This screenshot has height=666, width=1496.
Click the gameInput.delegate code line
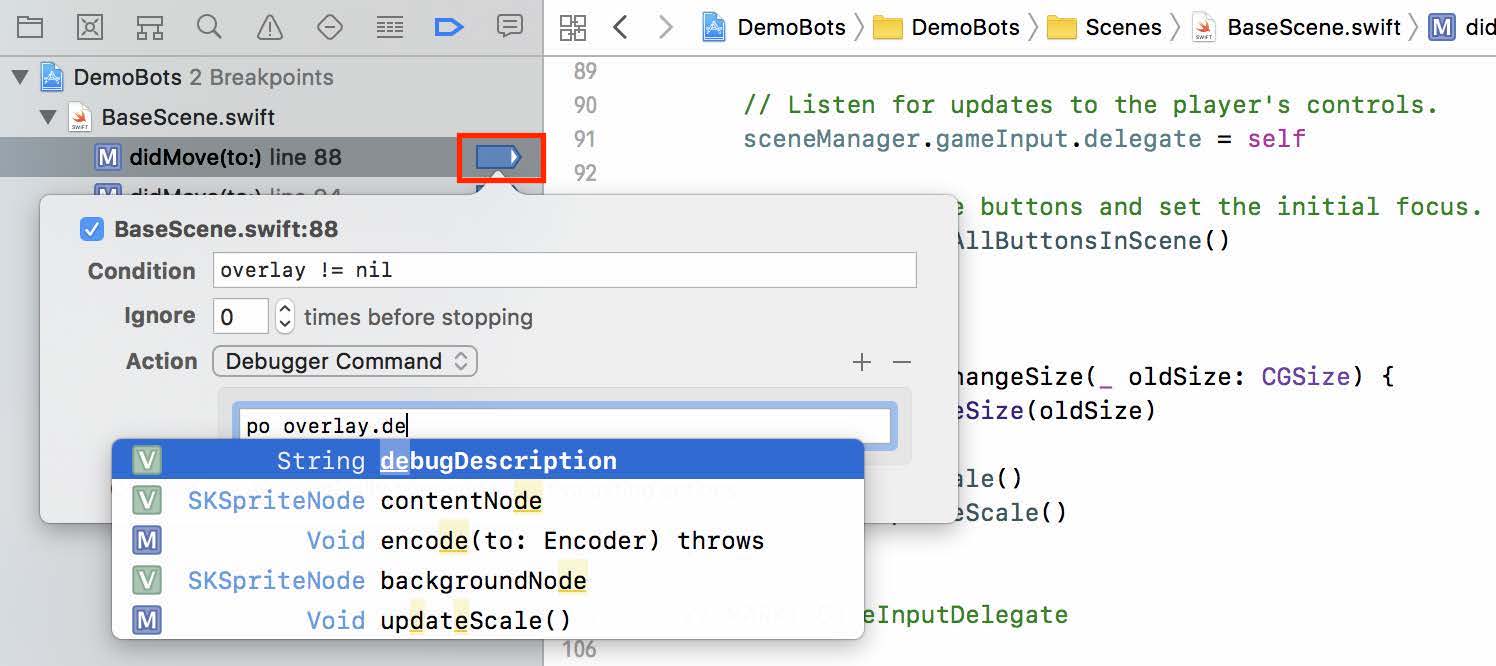(1024, 139)
